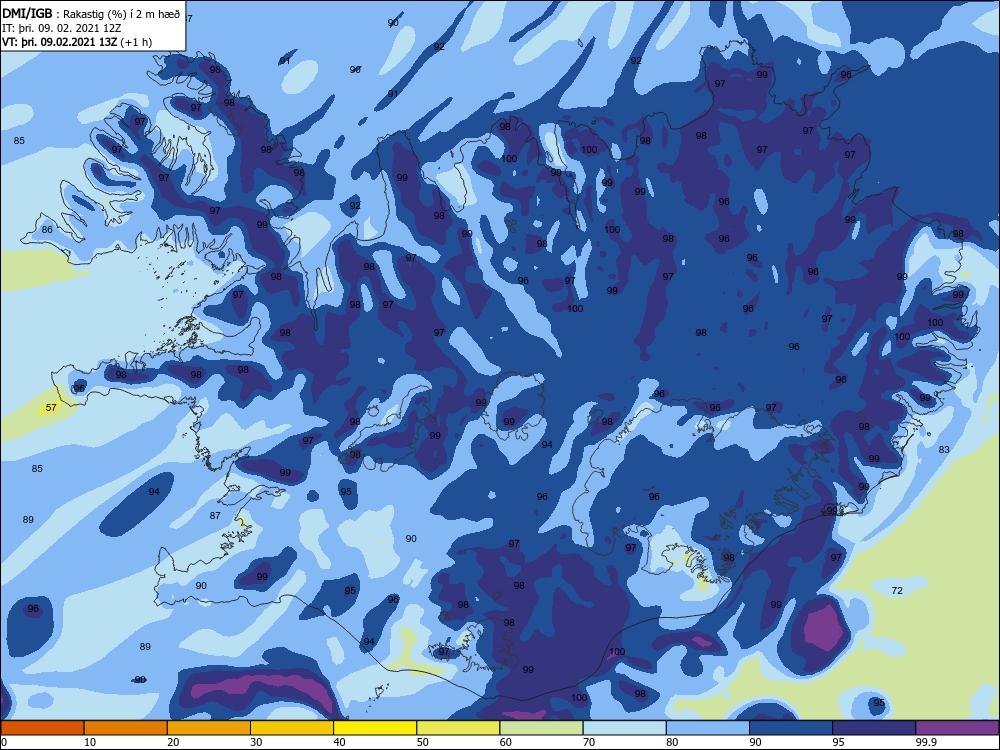Click the humidity value 87 on the map
This screenshot has width=1000, height=750.
[215, 515]
